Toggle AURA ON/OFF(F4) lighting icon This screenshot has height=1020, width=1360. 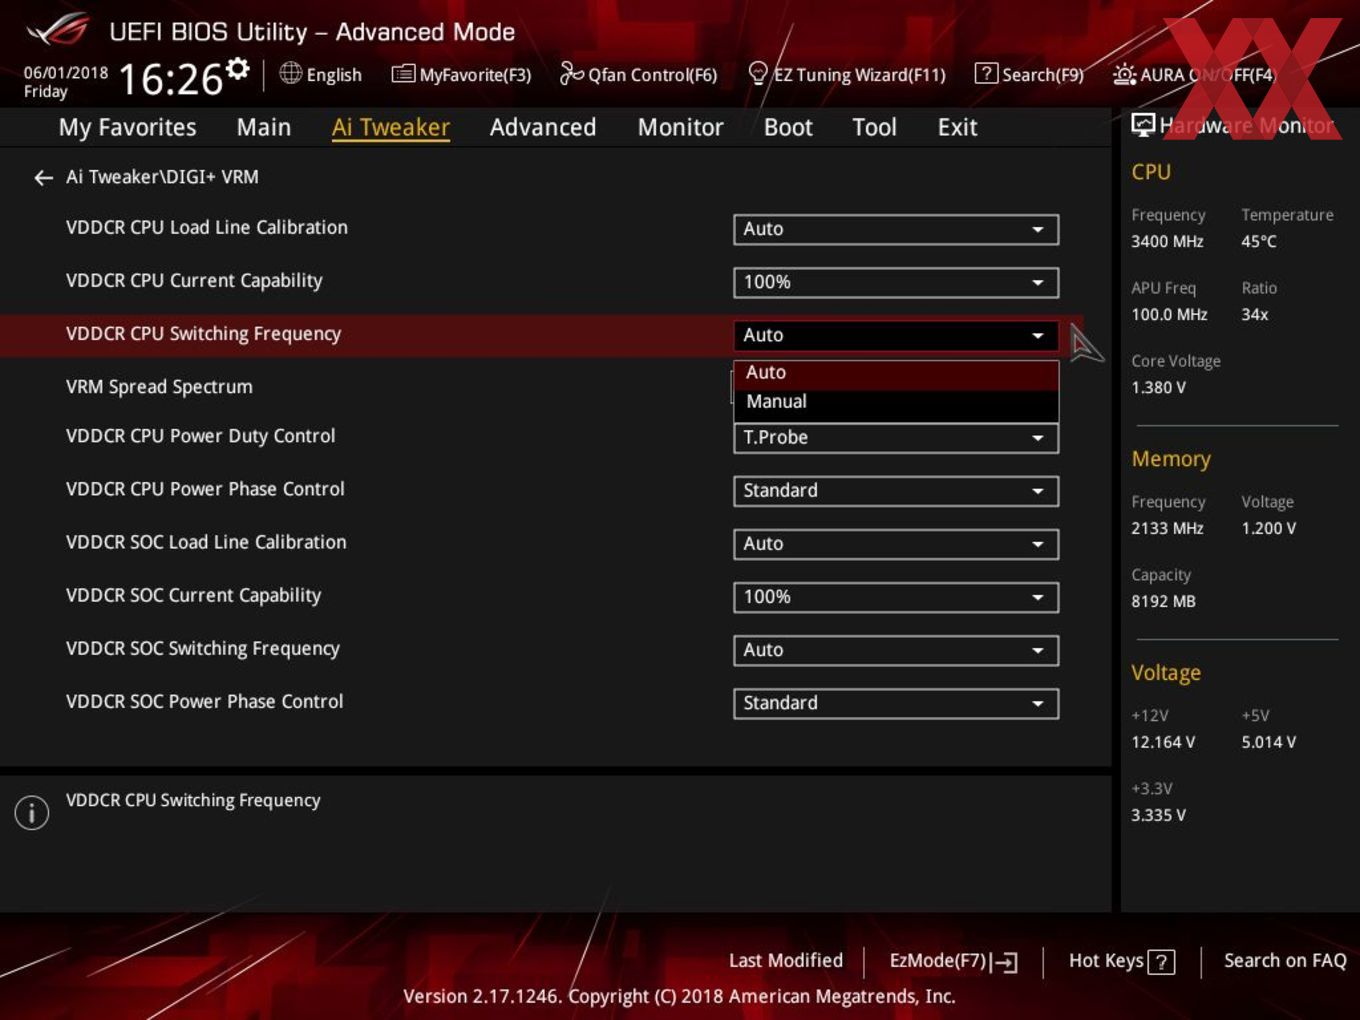[1124, 74]
